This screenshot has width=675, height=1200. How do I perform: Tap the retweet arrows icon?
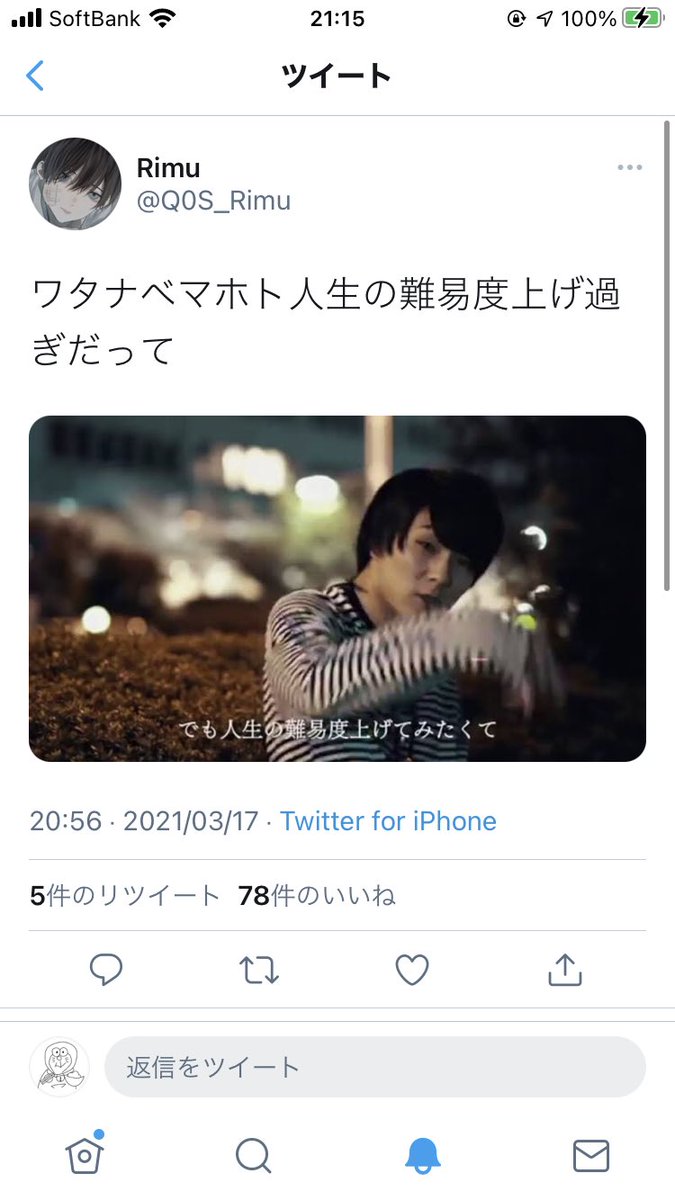pyautogui.click(x=259, y=969)
